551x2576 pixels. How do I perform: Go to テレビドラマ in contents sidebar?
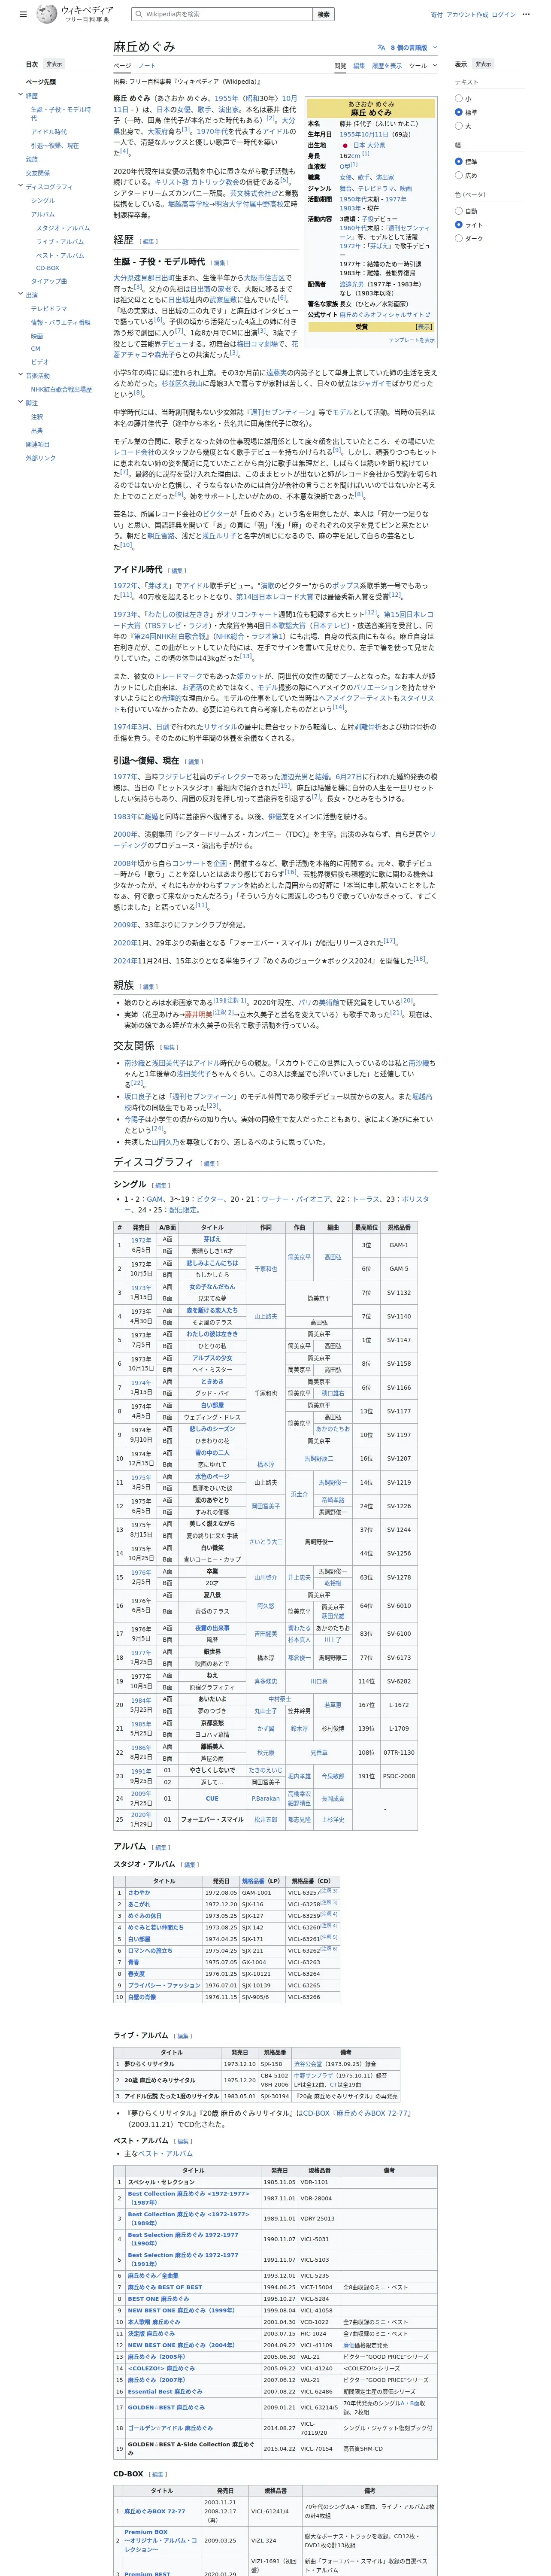pyautogui.click(x=49, y=309)
